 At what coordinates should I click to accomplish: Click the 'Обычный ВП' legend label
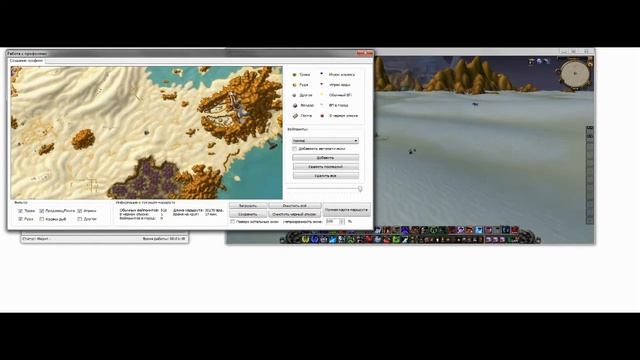(340, 95)
